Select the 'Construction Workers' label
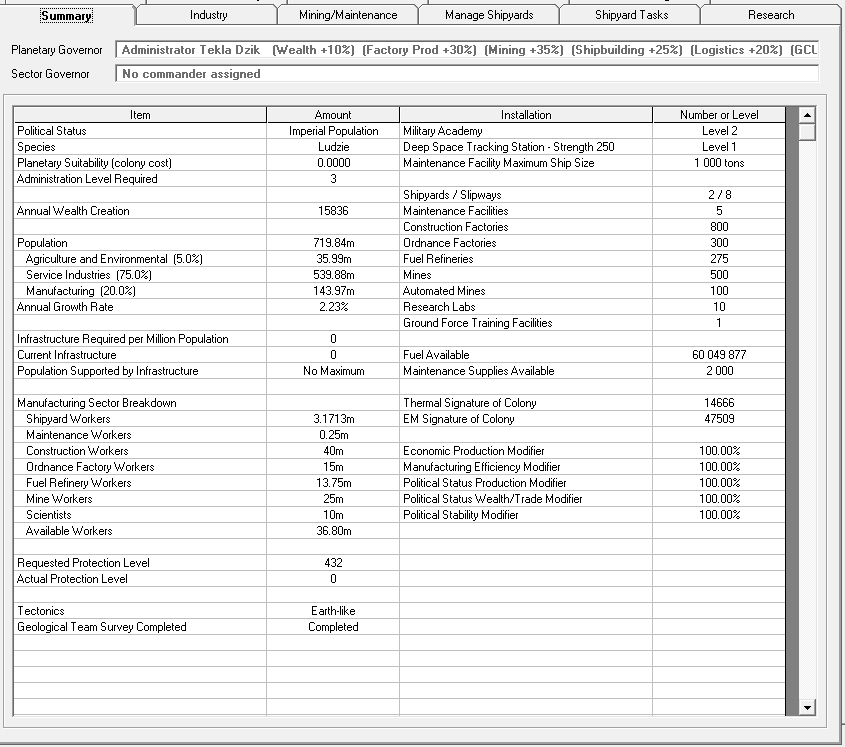 pos(78,451)
